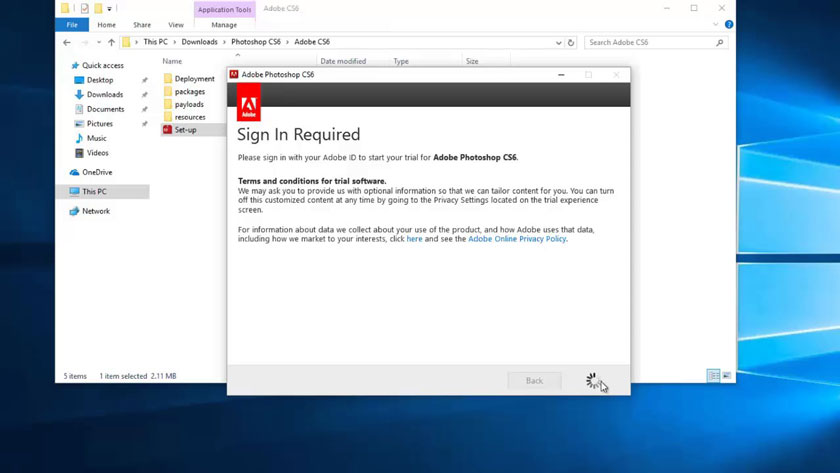Open the File tab in Explorer

tap(72, 25)
